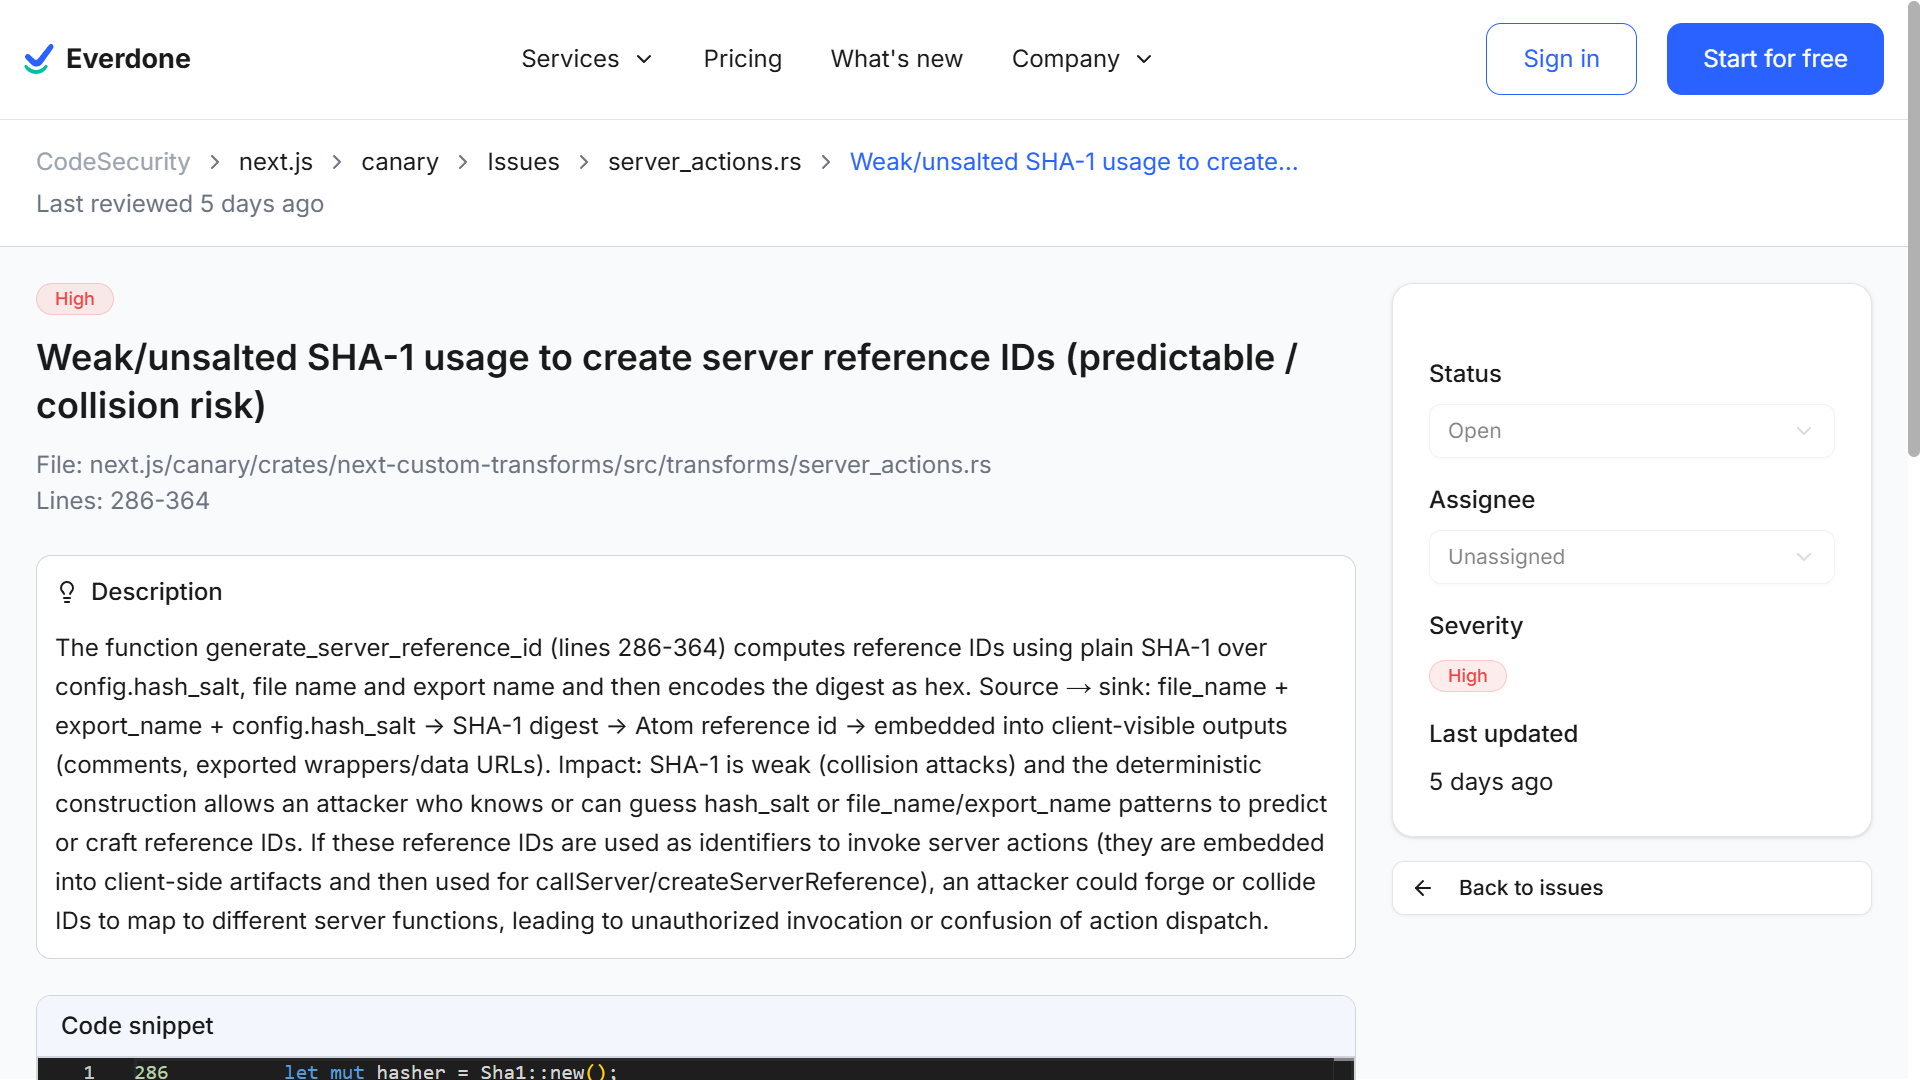Image resolution: width=1920 pixels, height=1080 pixels.
Task: Open server_actions.rs breadcrumb link
Action: point(704,162)
